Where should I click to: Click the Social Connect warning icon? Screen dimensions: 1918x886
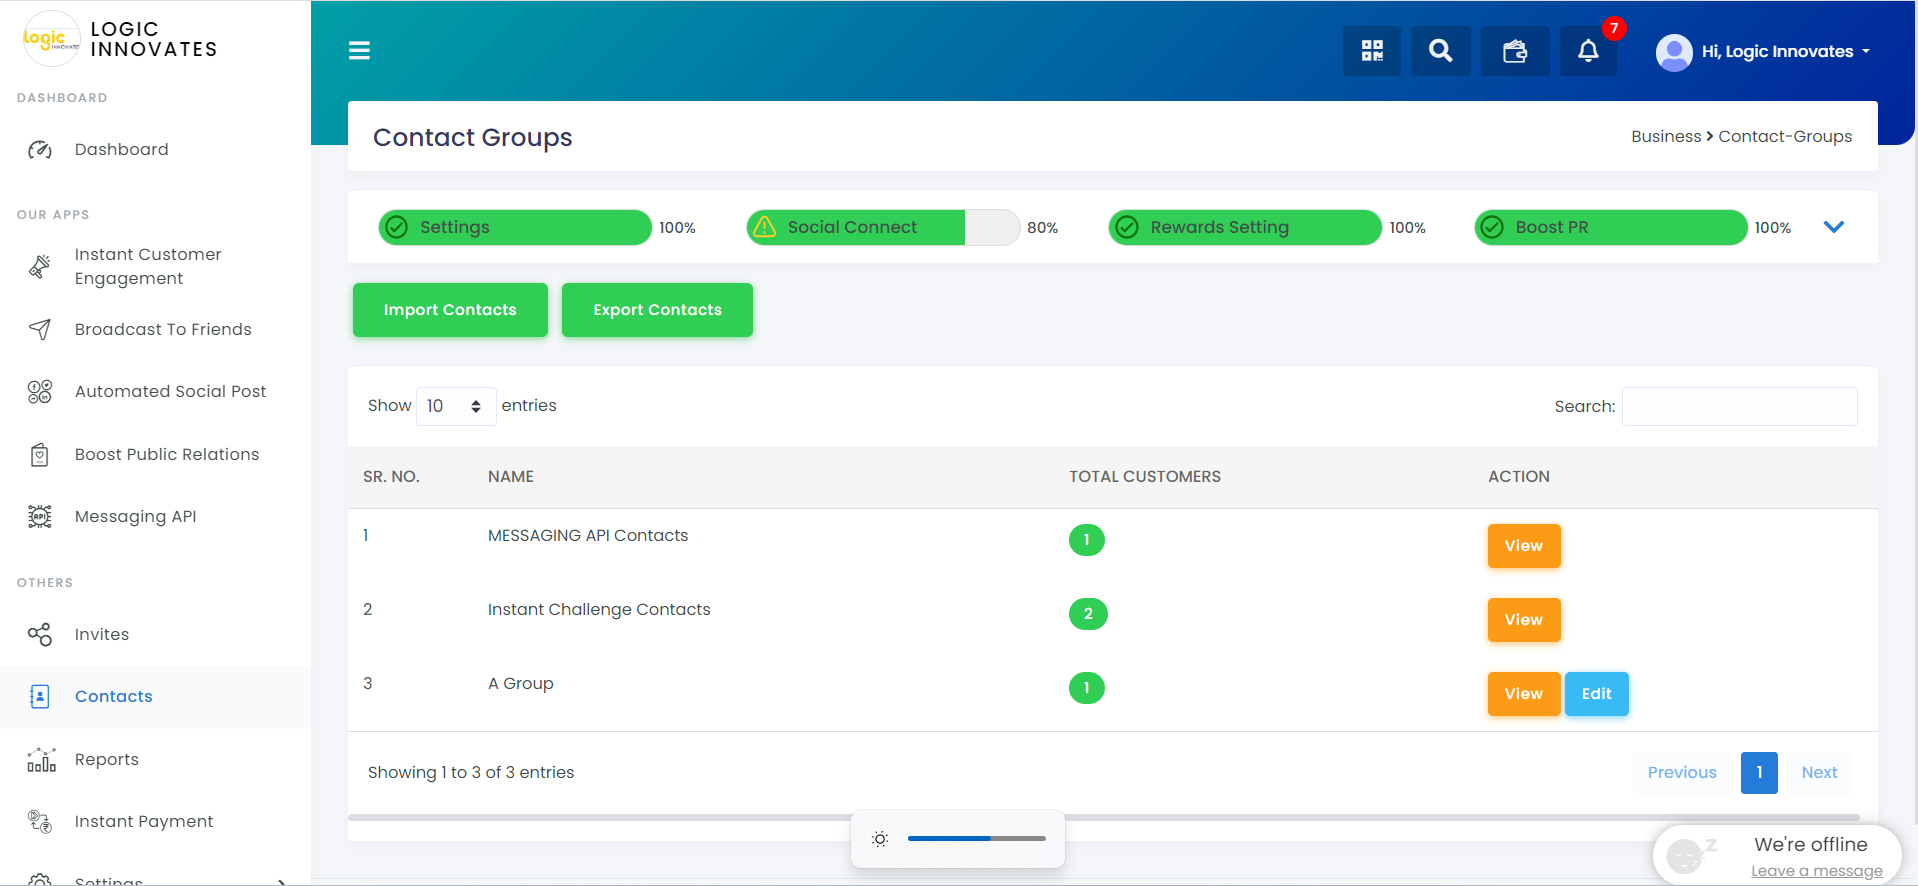coord(764,227)
